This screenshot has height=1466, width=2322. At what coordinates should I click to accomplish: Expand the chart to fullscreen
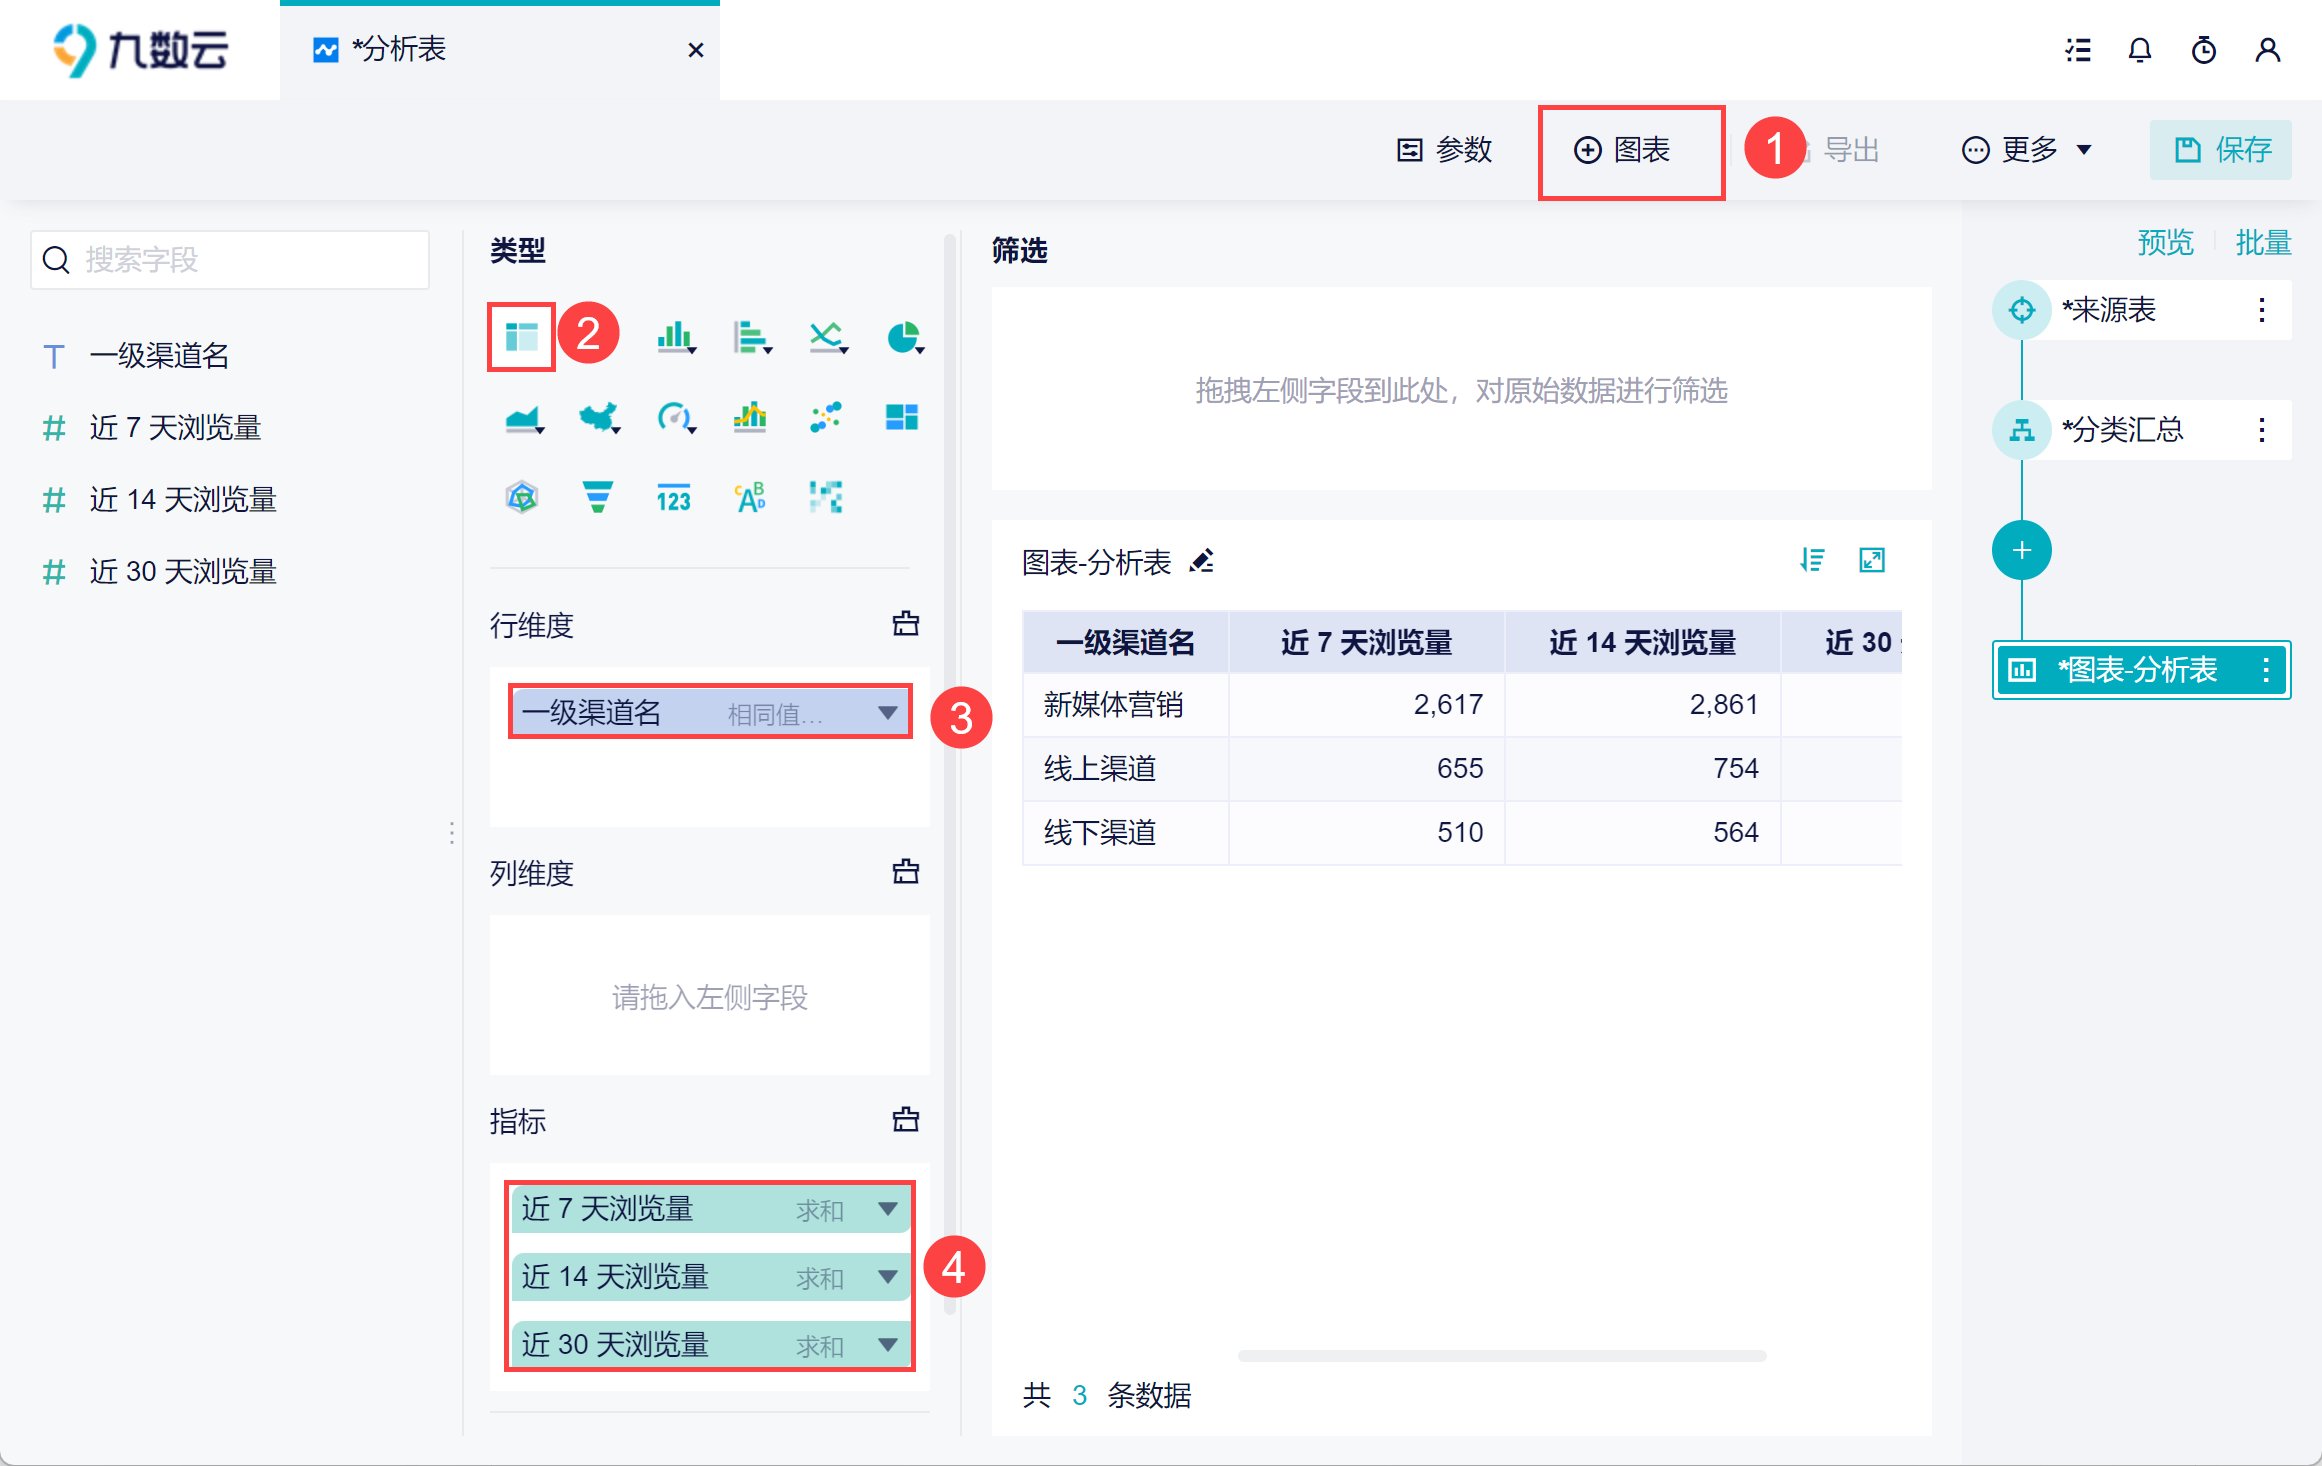tap(1871, 560)
